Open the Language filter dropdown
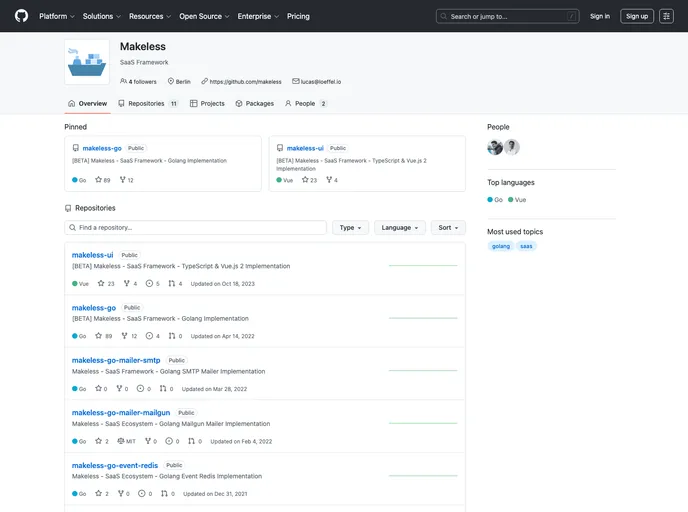 click(400, 228)
